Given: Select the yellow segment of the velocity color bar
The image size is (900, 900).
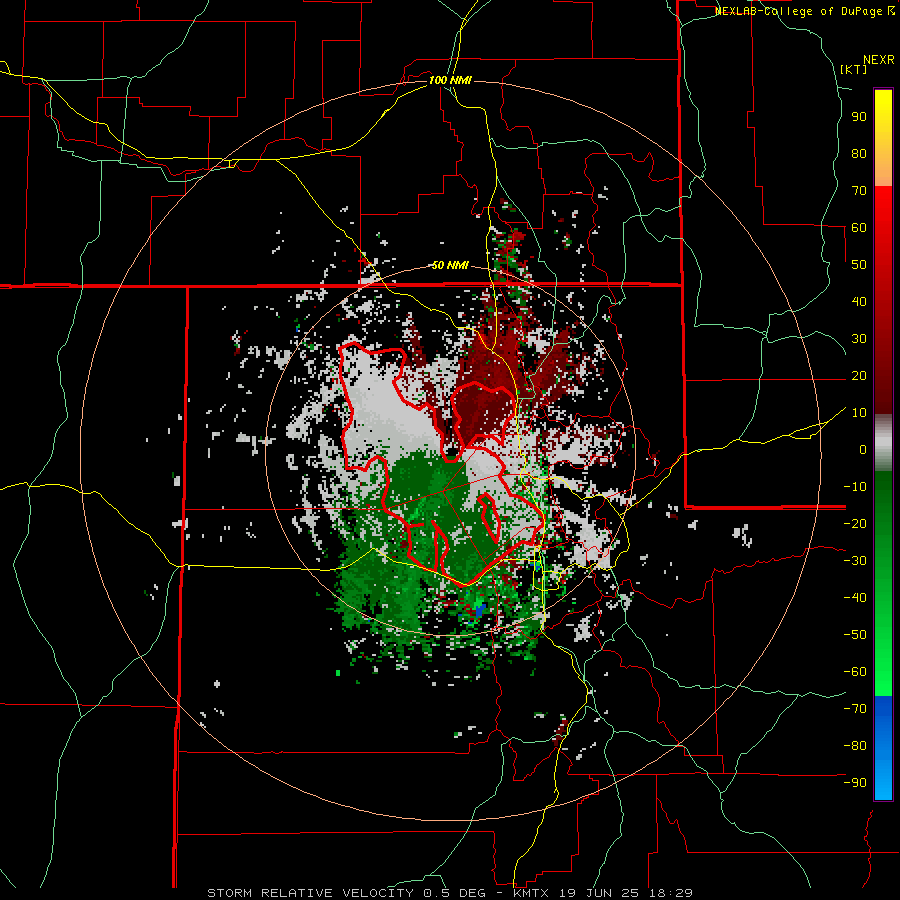Looking at the screenshot, I should point(883,138).
